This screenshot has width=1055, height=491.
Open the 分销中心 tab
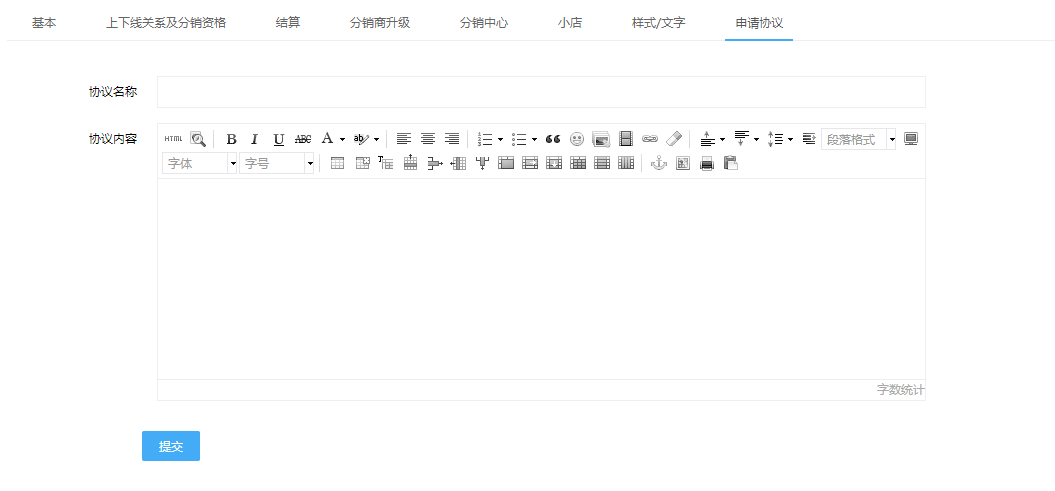coord(484,23)
